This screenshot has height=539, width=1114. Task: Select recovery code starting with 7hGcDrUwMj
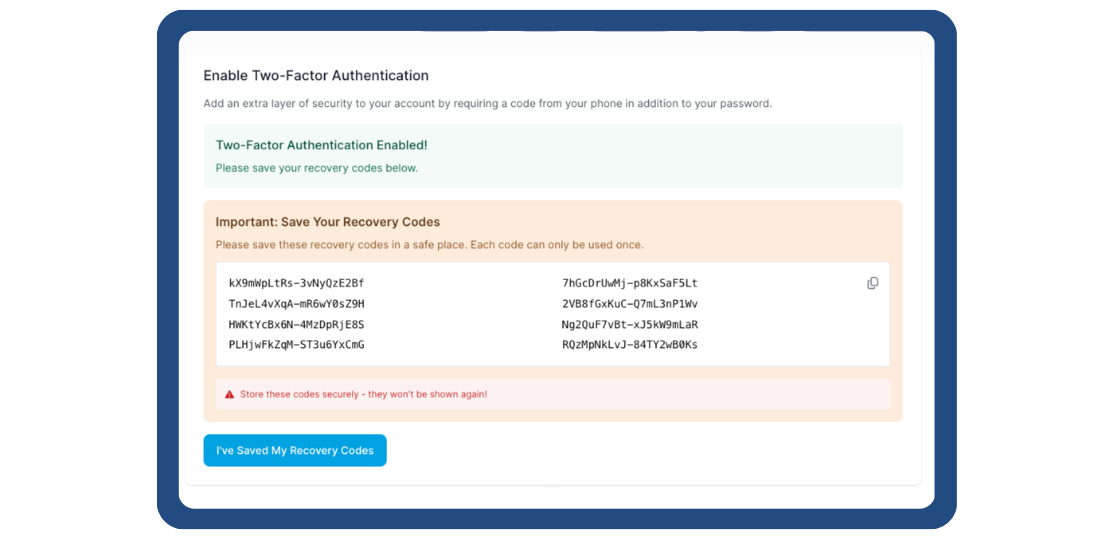630,283
